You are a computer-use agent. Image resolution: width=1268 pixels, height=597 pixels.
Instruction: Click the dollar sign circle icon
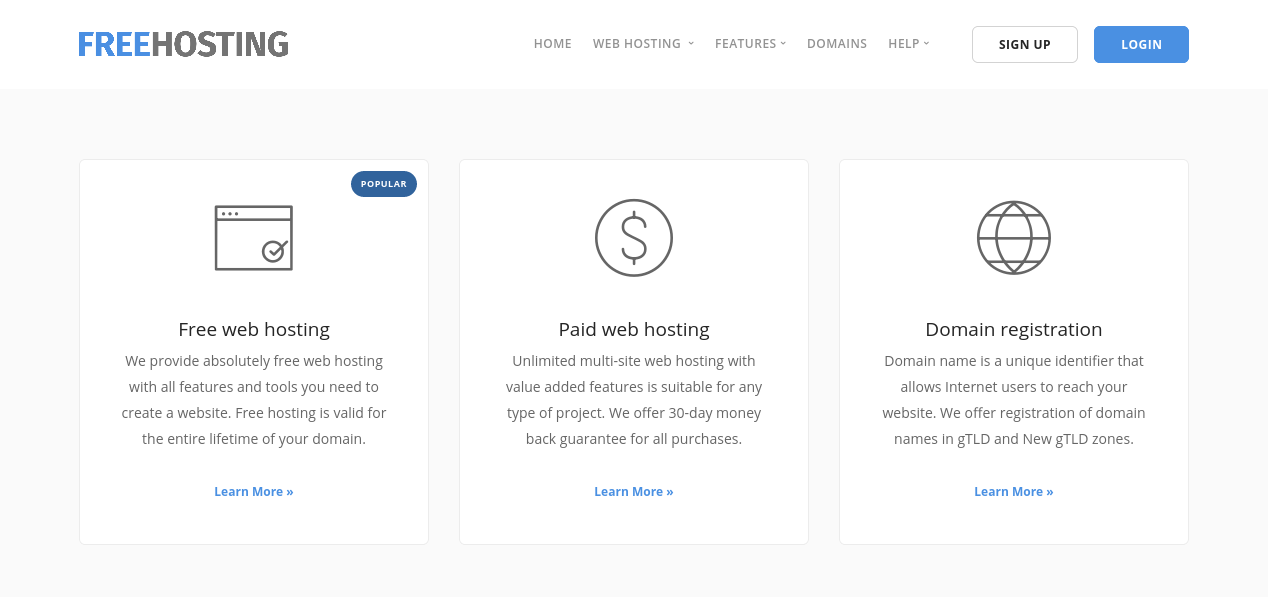(x=634, y=238)
